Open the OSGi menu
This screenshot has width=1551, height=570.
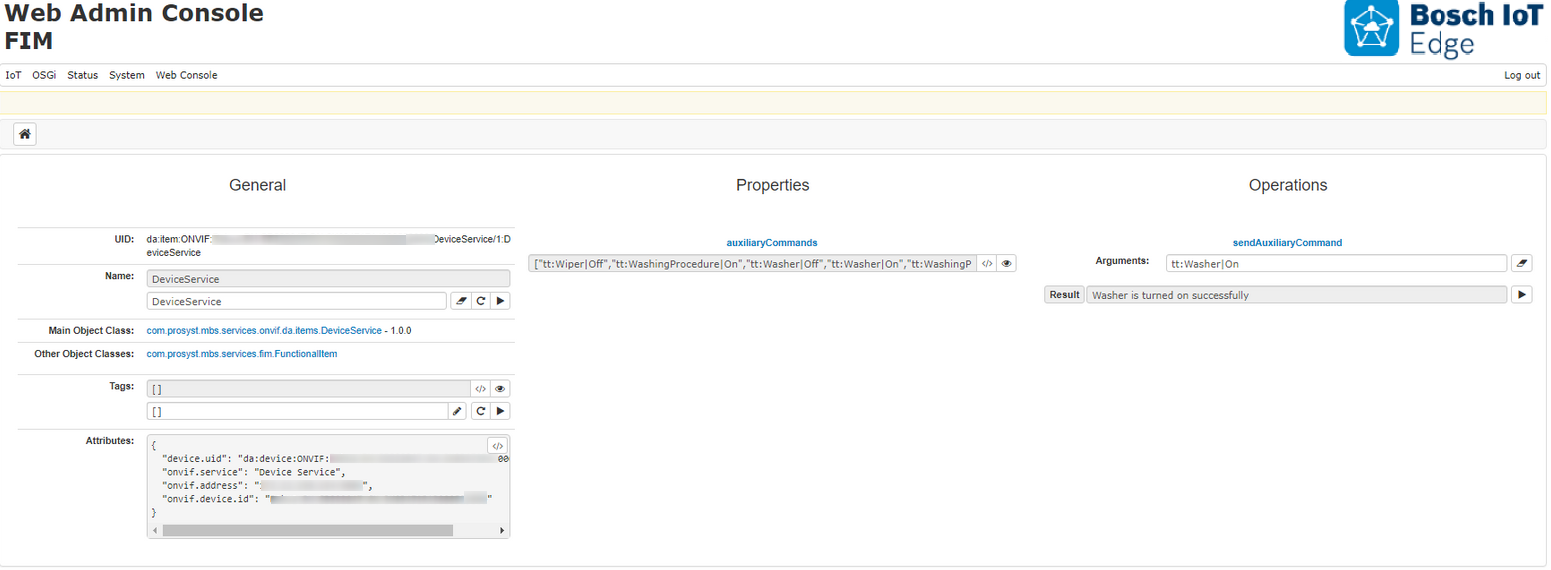44,75
